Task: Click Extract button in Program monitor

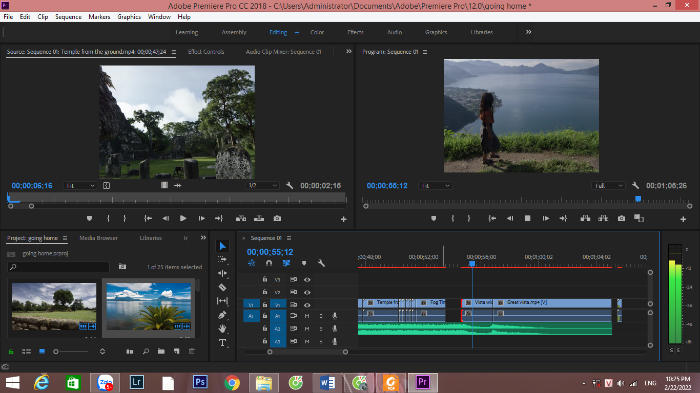Action: (603, 218)
